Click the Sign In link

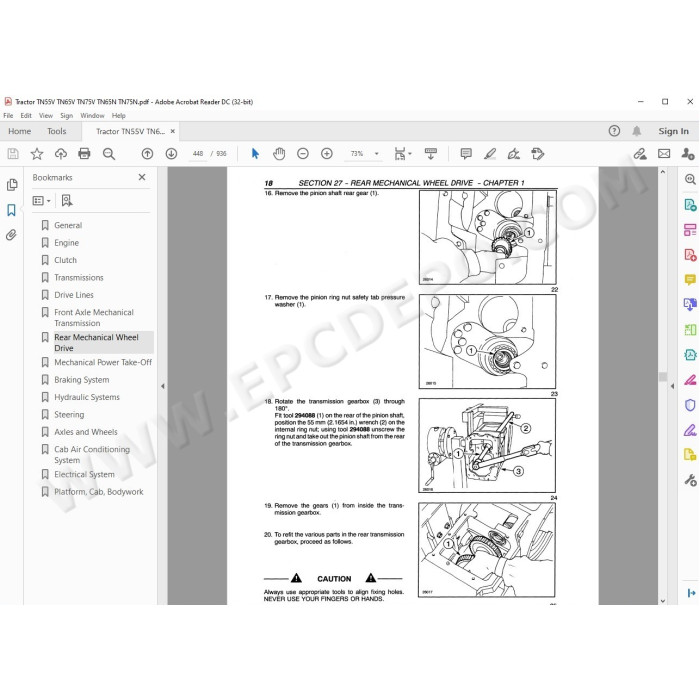(673, 131)
